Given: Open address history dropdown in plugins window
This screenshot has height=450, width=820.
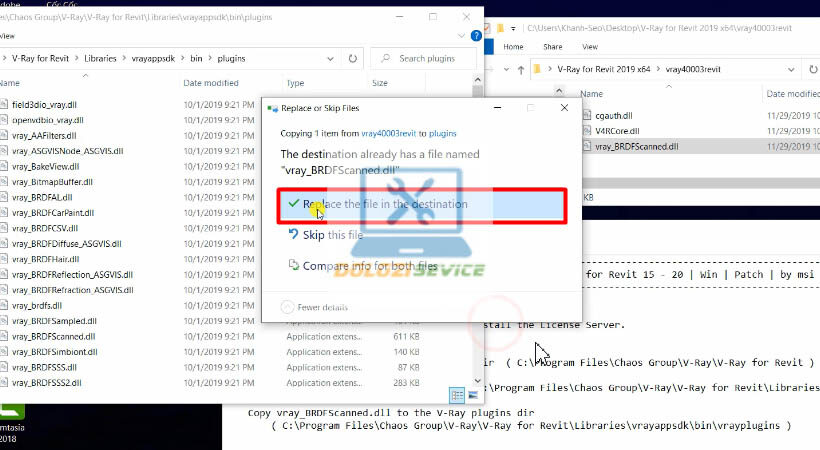Looking at the screenshot, I should (332, 58).
